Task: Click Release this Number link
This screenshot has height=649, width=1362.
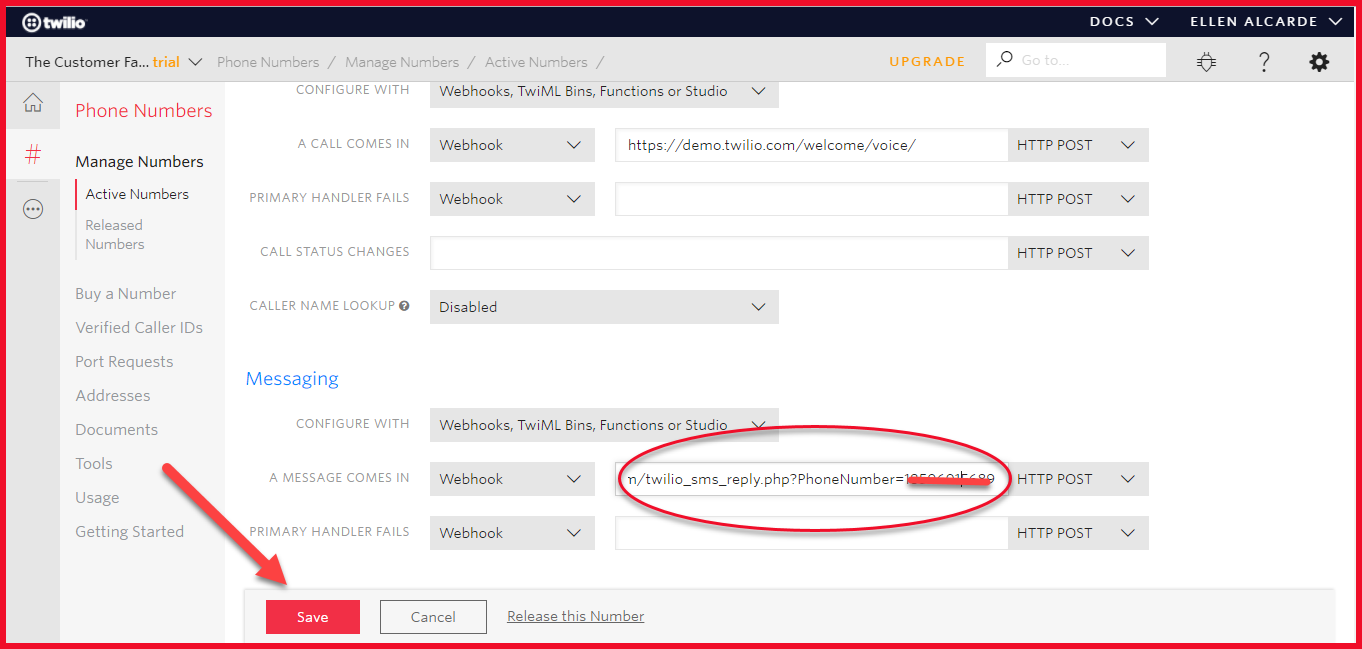Action: pos(575,616)
